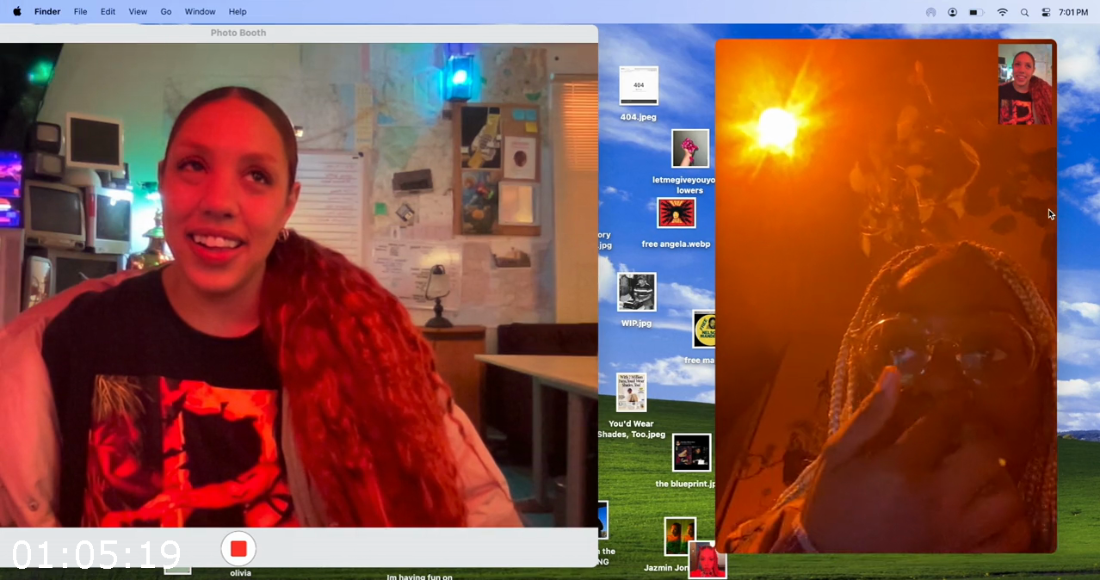
Task: Click the blueprint file name label
Action: (x=685, y=484)
